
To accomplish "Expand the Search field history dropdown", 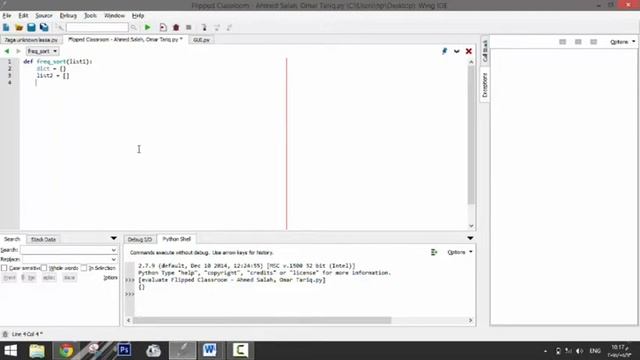I will pos(113,250).
